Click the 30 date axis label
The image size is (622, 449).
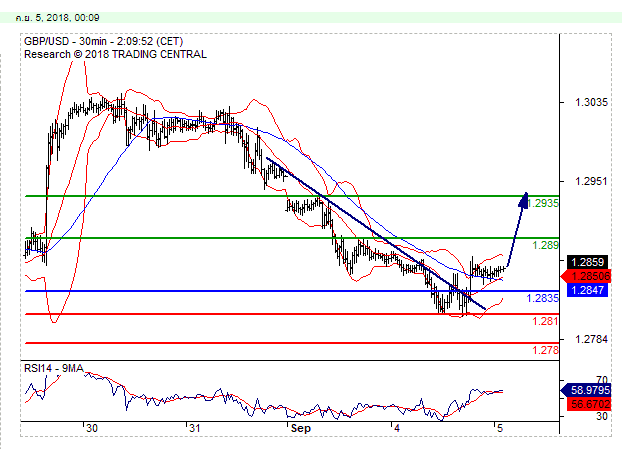[x=92, y=428]
